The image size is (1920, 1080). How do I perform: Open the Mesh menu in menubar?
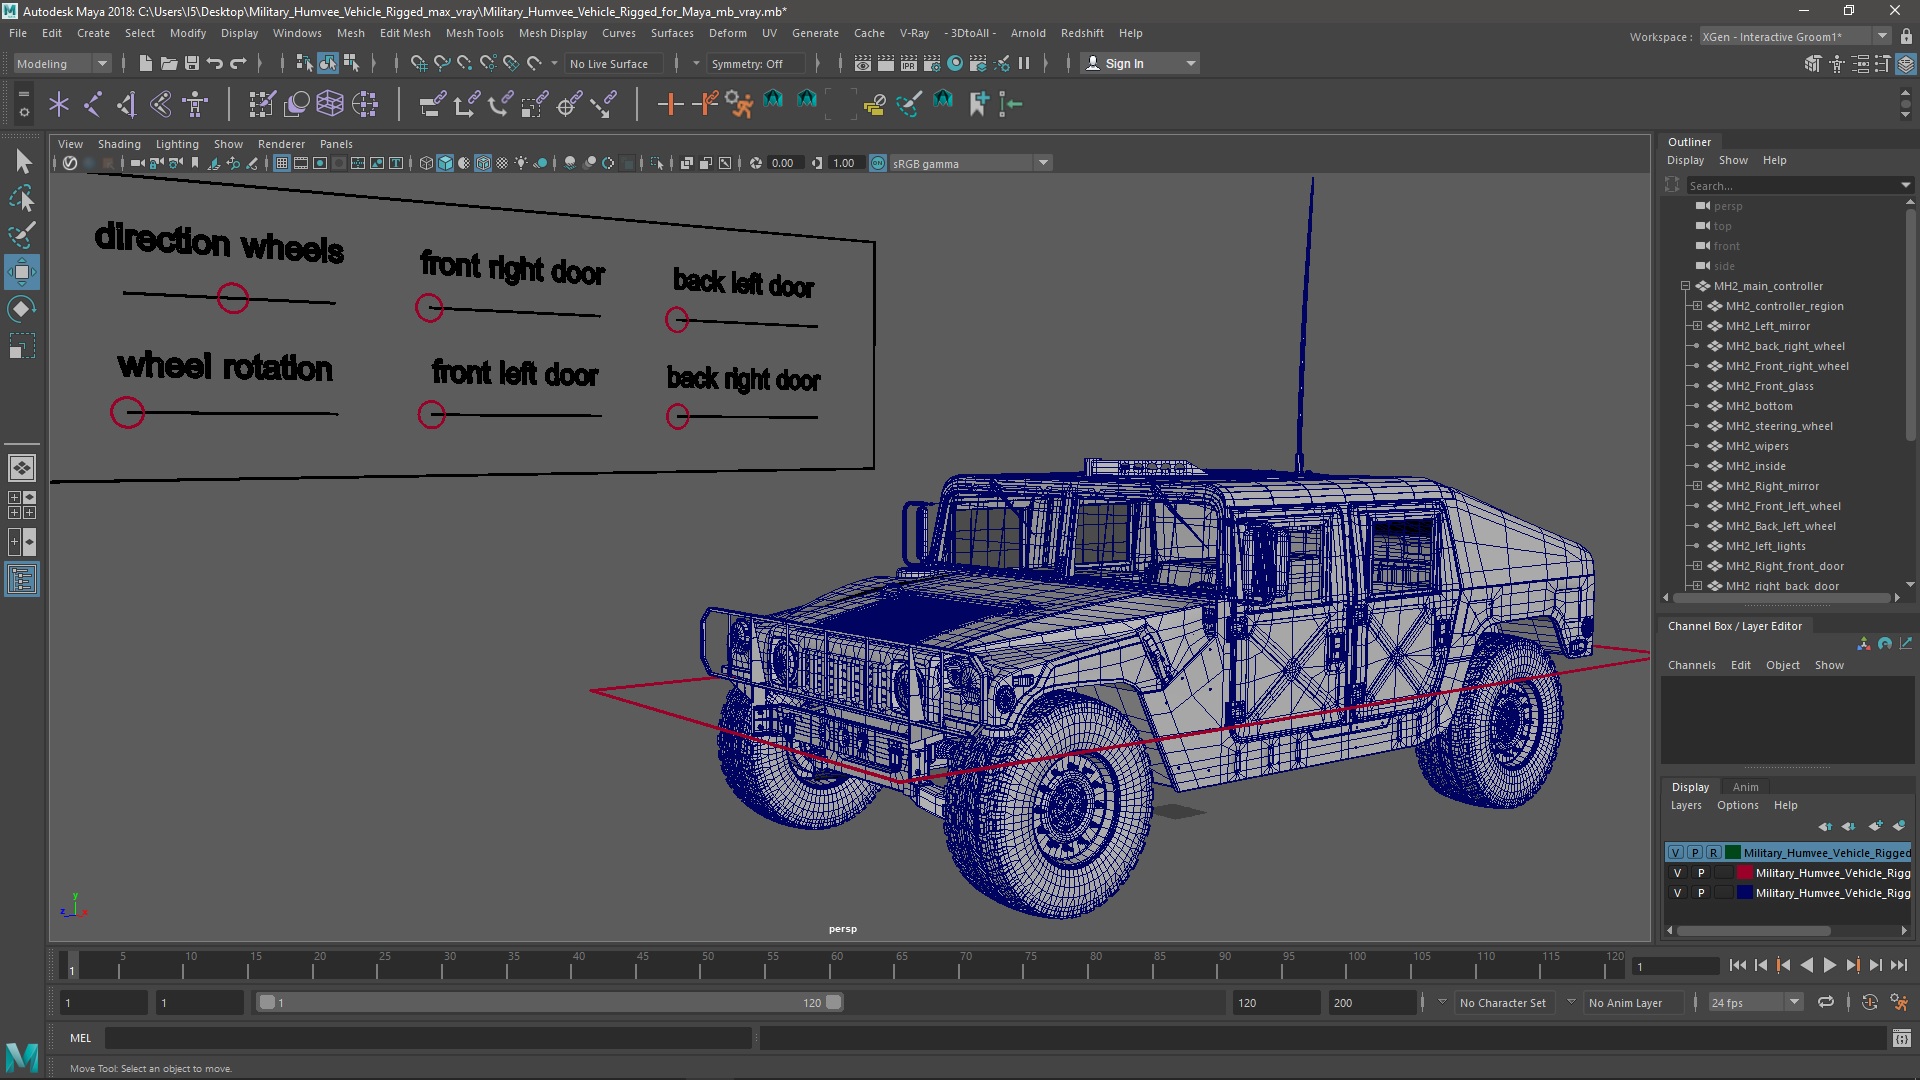(351, 32)
